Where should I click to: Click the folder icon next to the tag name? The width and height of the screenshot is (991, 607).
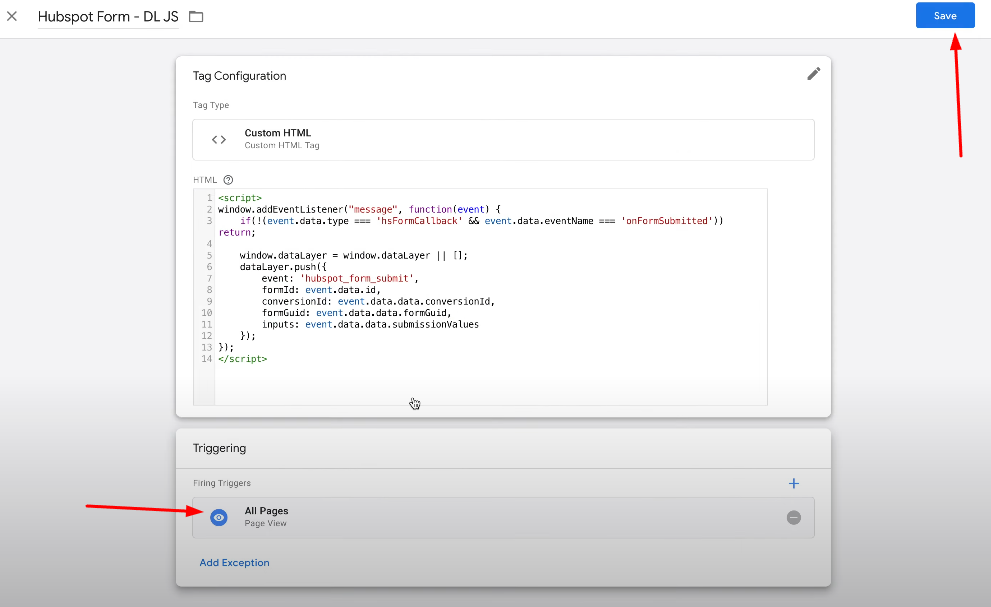(196, 16)
